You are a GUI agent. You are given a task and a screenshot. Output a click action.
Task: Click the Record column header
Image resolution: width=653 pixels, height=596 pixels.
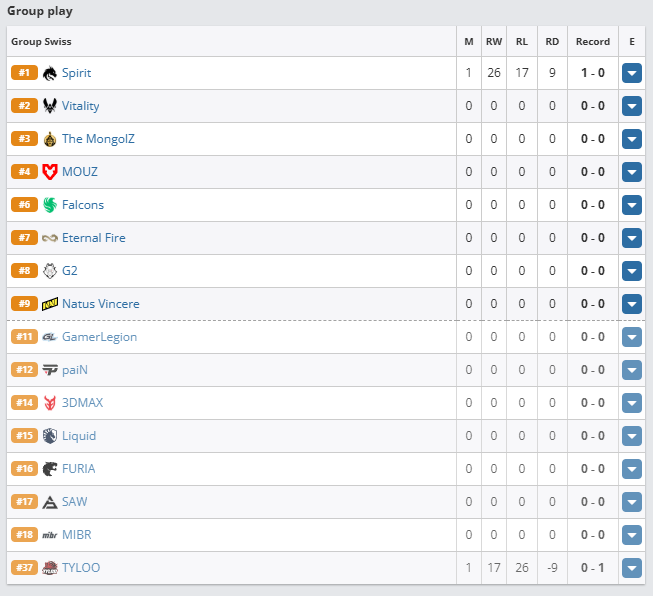(593, 42)
